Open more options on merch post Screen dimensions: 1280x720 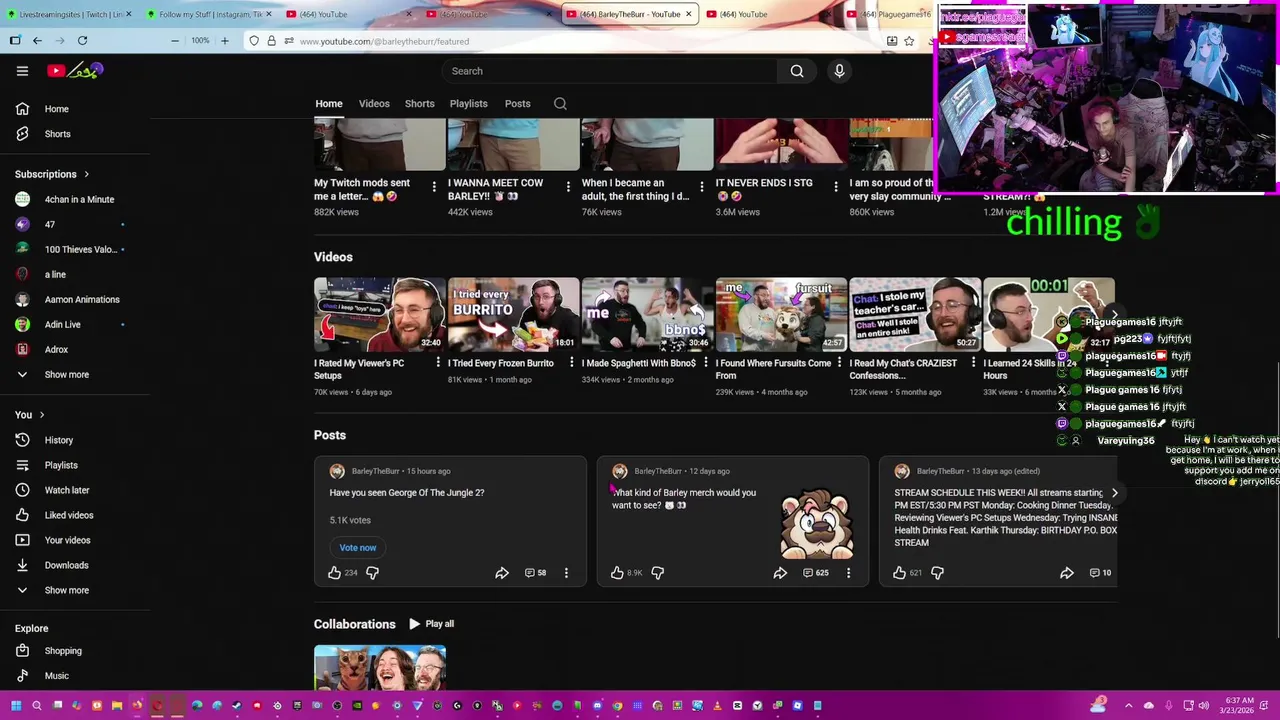point(848,573)
